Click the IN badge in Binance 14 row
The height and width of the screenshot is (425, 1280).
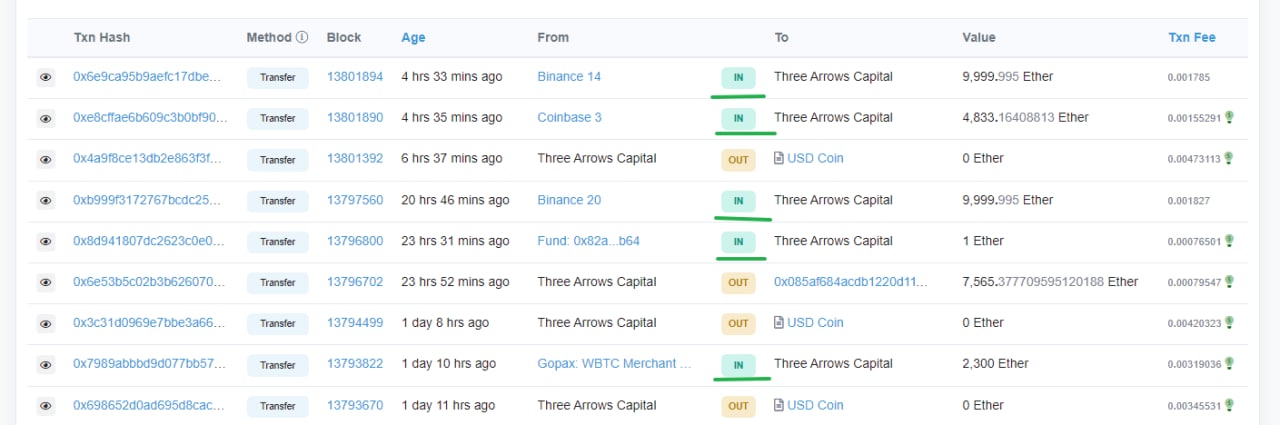pos(738,77)
